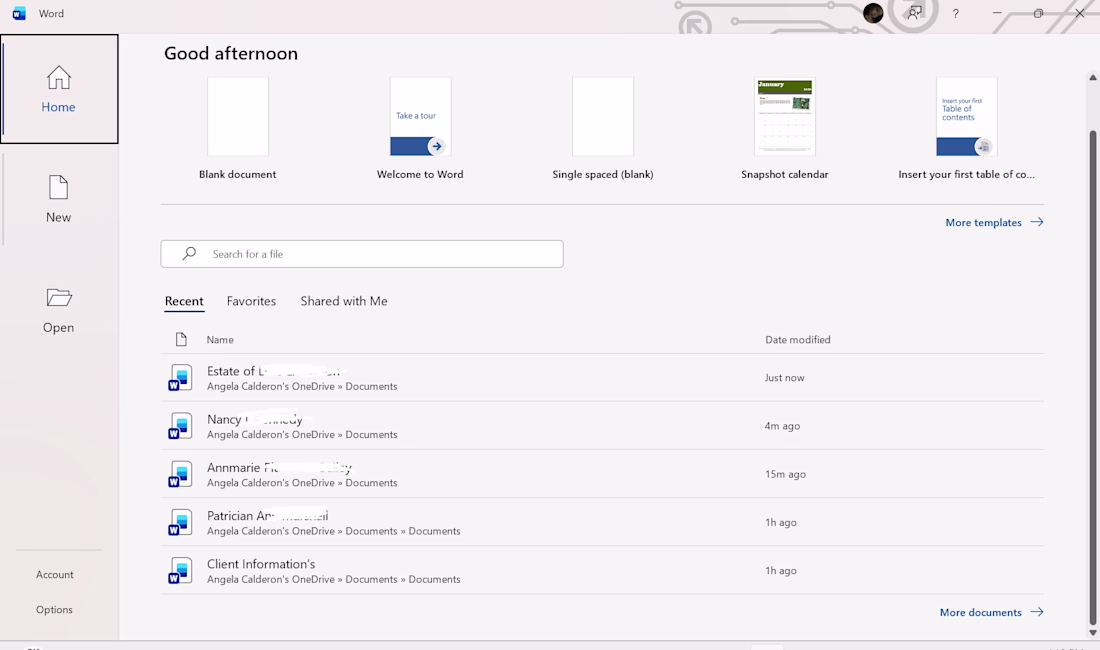Open the user account profile picture
This screenshot has width=1100, height=650.
coord(873,13)
